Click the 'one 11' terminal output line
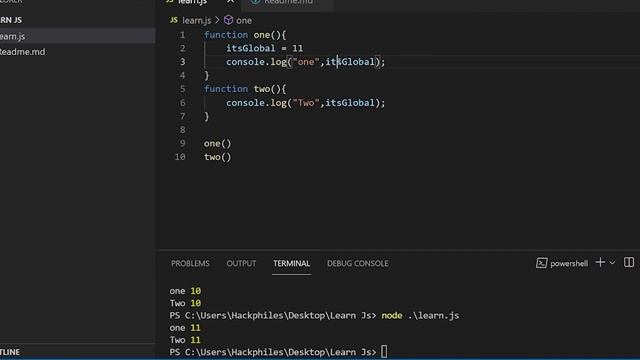The image size is (640, 360). (x=185, y=328)
